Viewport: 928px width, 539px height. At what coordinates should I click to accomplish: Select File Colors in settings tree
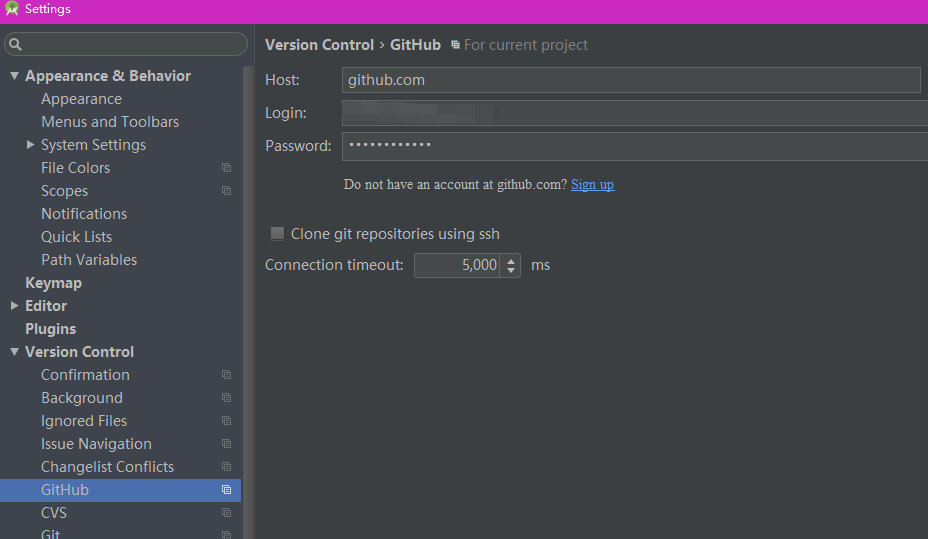point(75,168)
